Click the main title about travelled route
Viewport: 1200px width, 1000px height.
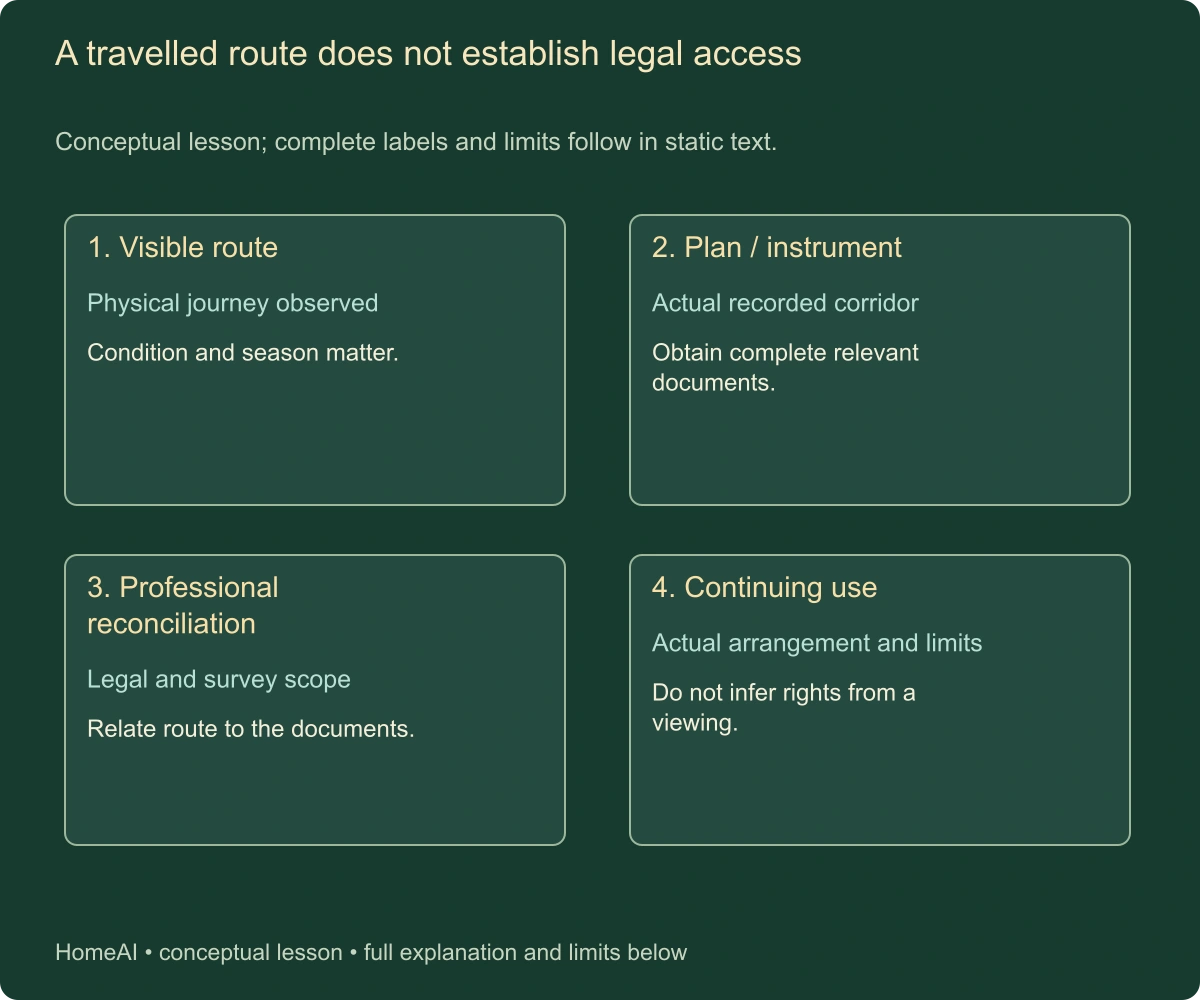428,54
